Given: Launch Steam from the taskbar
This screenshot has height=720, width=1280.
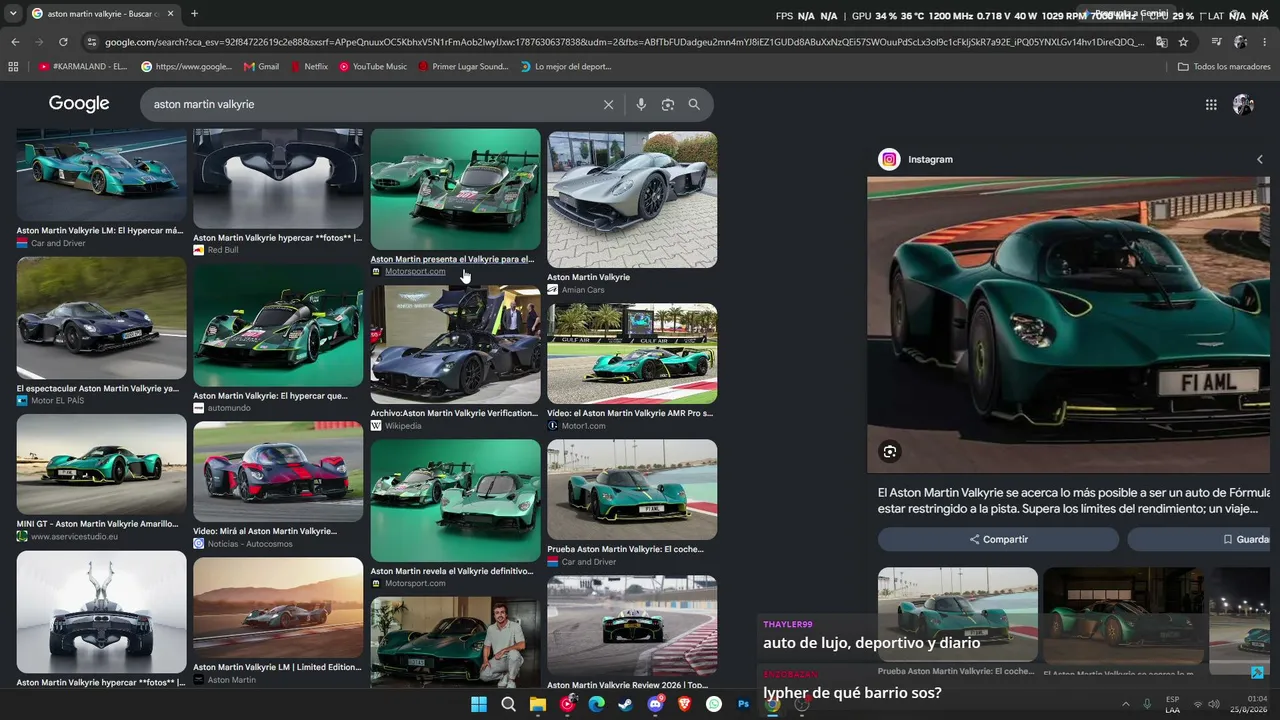Looking at the screenshot, I should tap(626, 704).
